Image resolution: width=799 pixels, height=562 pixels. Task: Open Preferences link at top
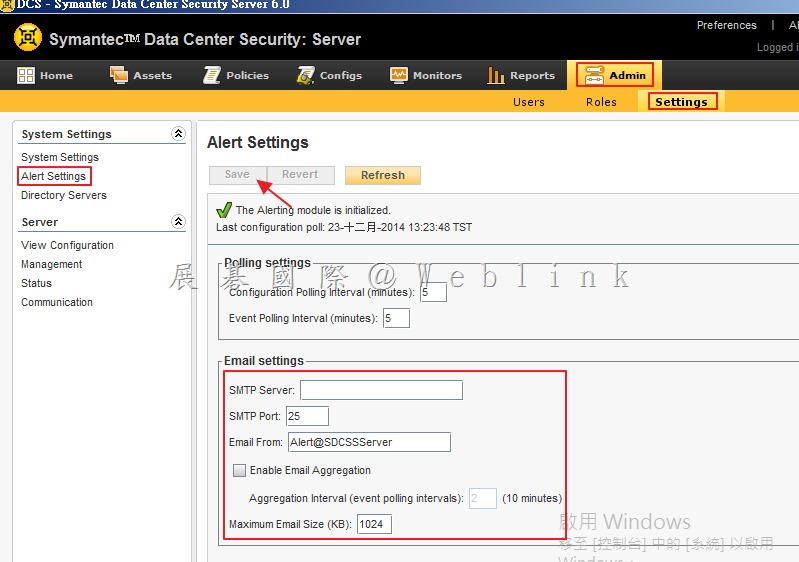[726, 25]
